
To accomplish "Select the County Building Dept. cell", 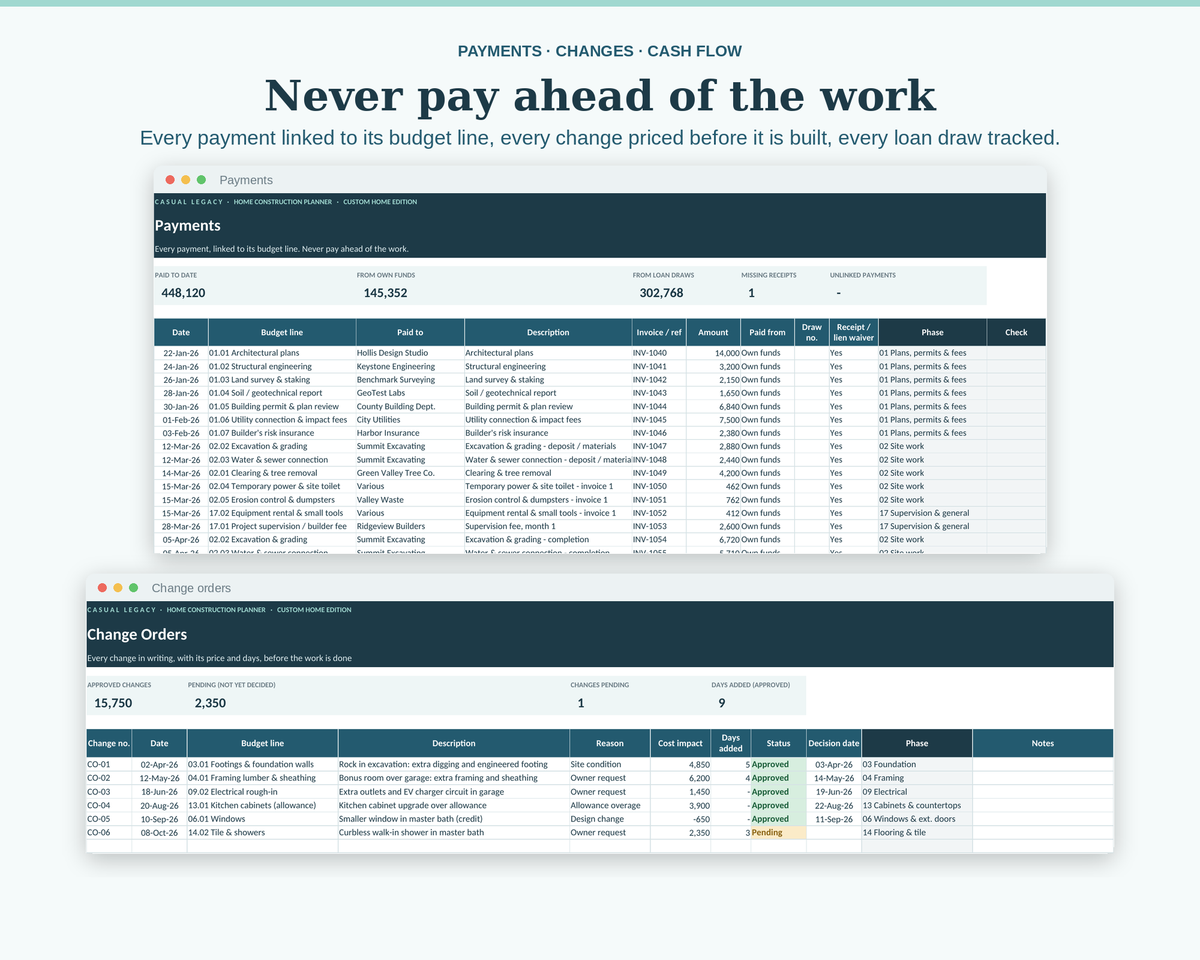I will click(x=410, y=406).
